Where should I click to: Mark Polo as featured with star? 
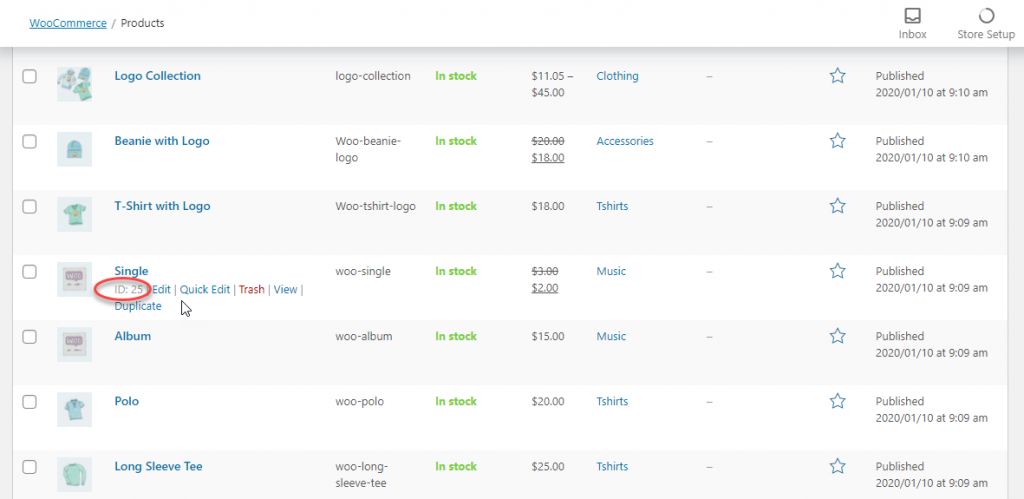pyautogui.click(x=837, y=401)
